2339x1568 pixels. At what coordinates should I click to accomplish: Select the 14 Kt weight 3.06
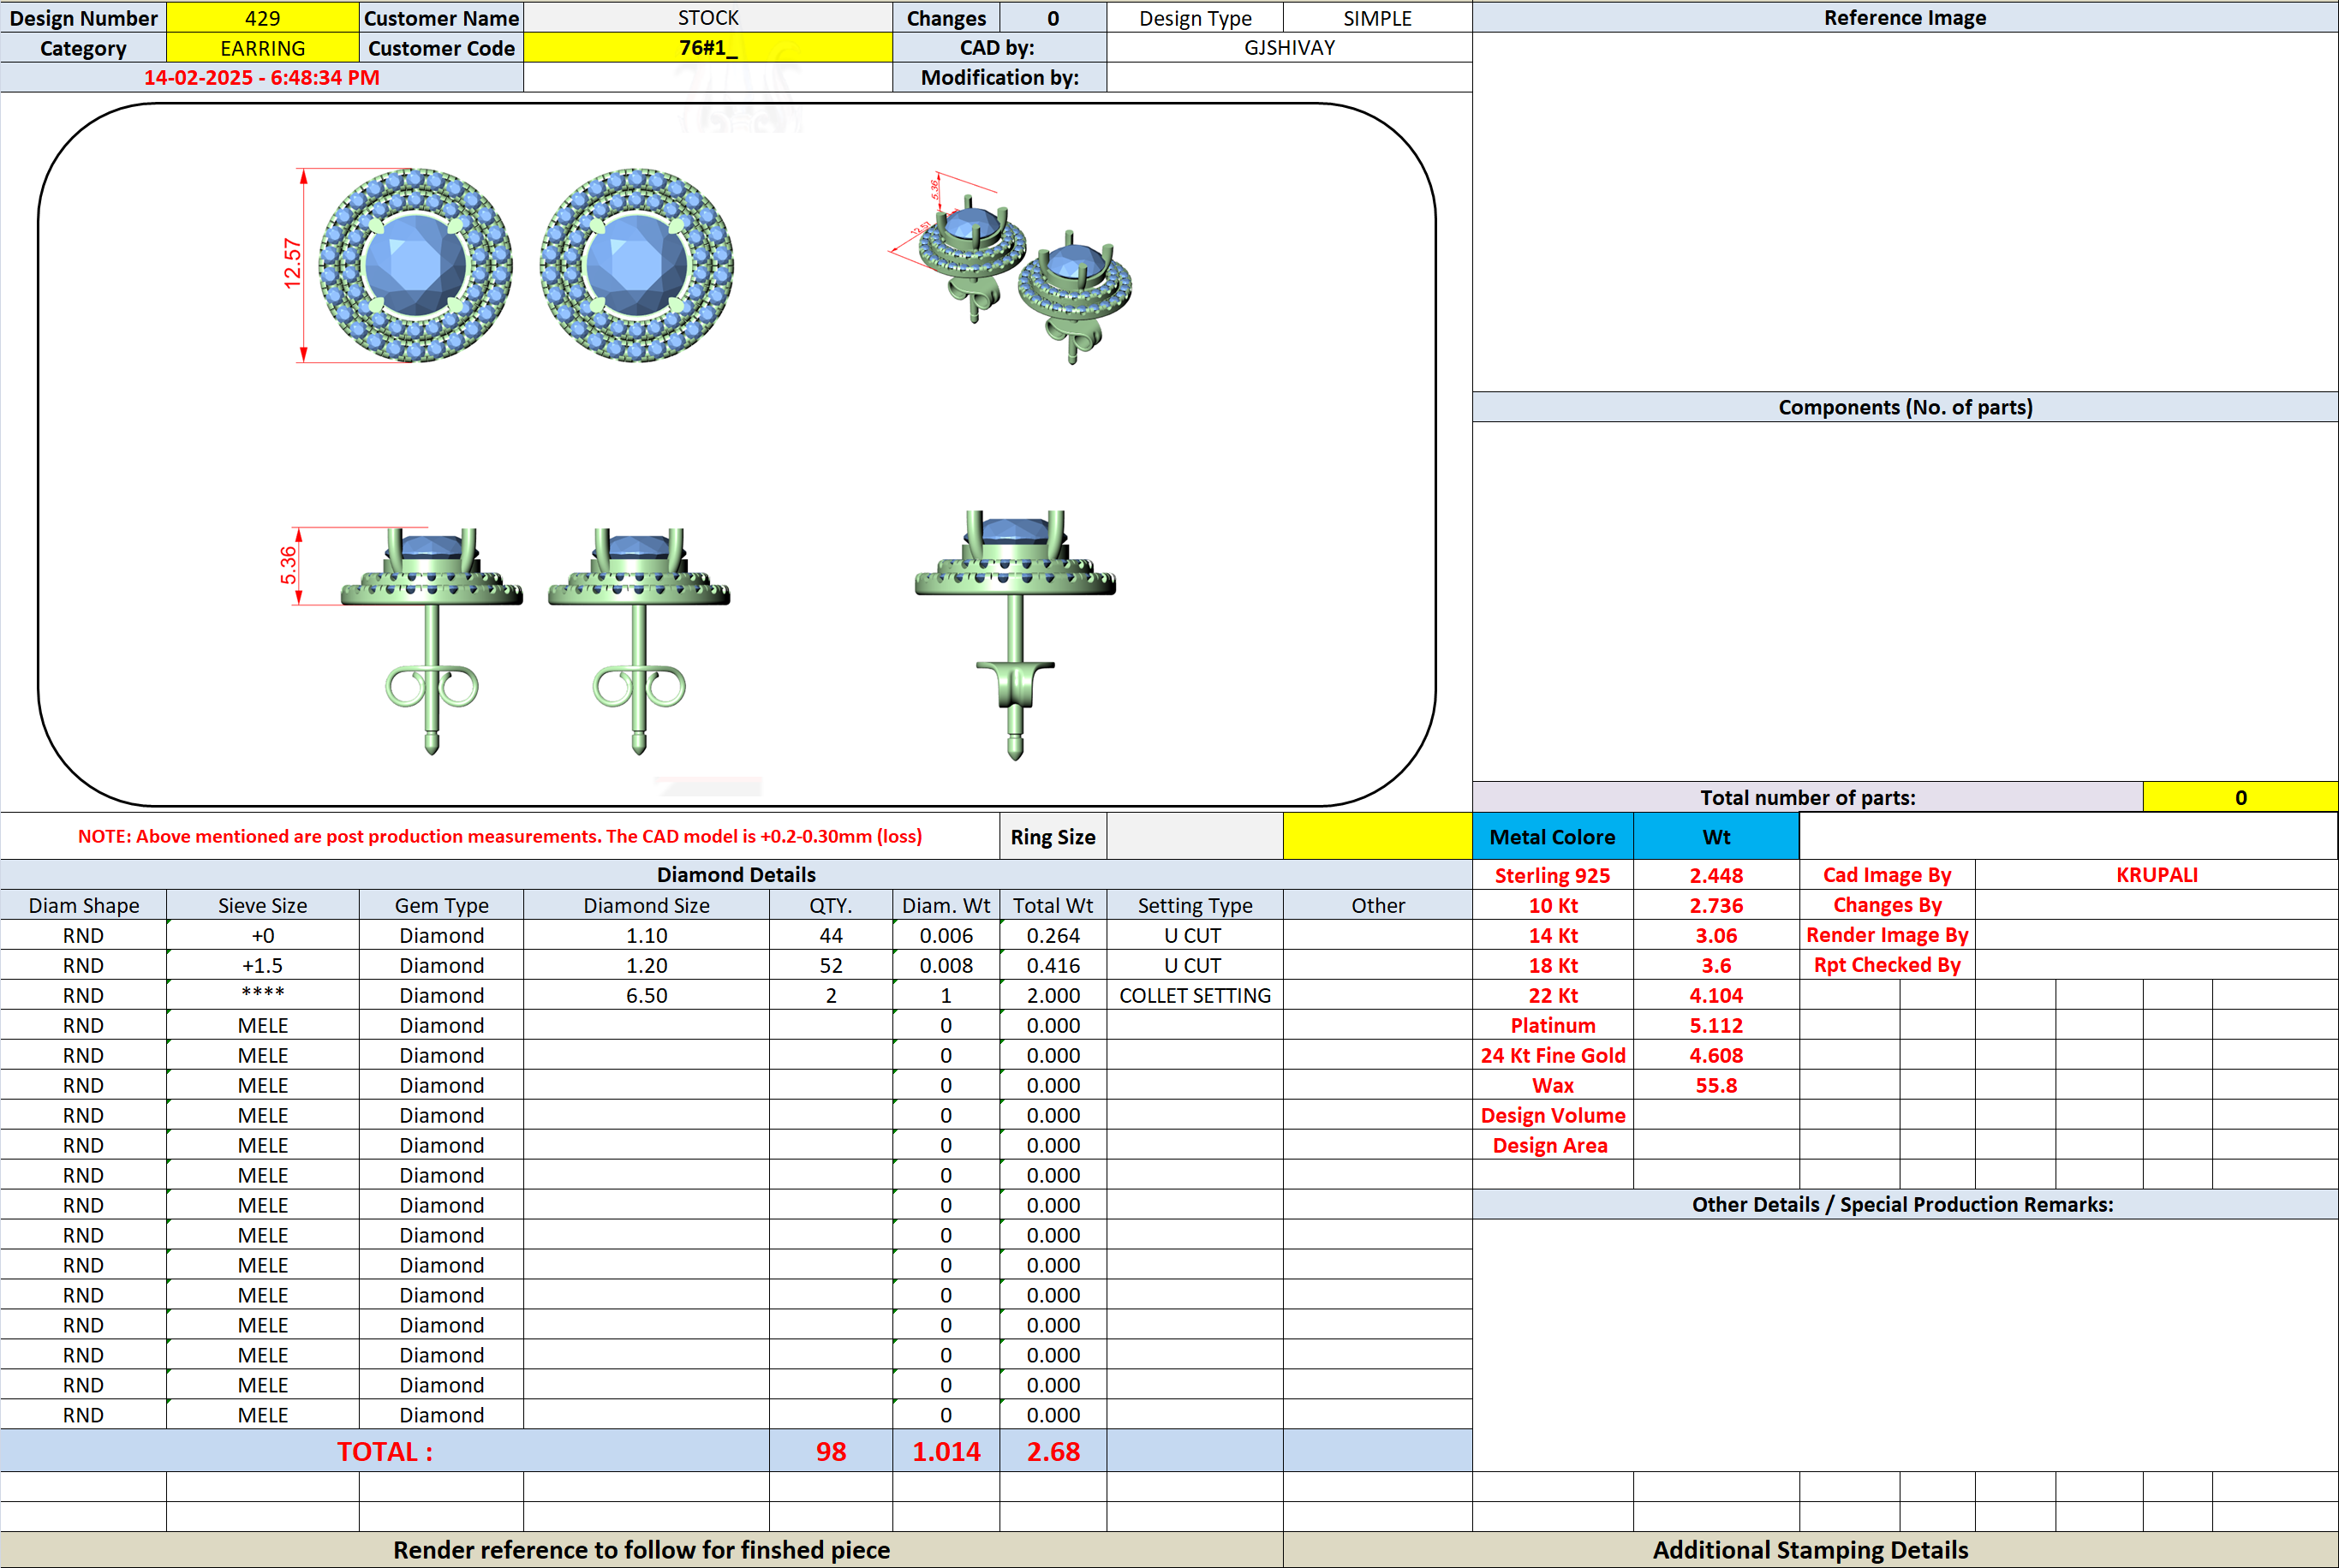click(1716, 935)
